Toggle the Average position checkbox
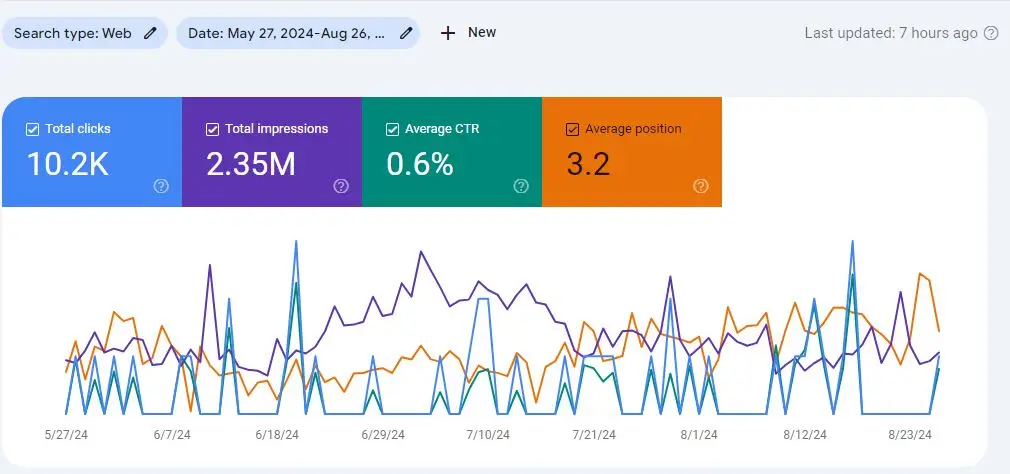1010x474 pixels. [x=572, y=129]
